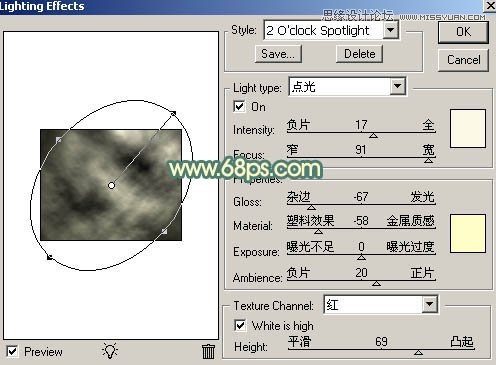
Task: Click the Cancel button
Action: click(463, 60)
